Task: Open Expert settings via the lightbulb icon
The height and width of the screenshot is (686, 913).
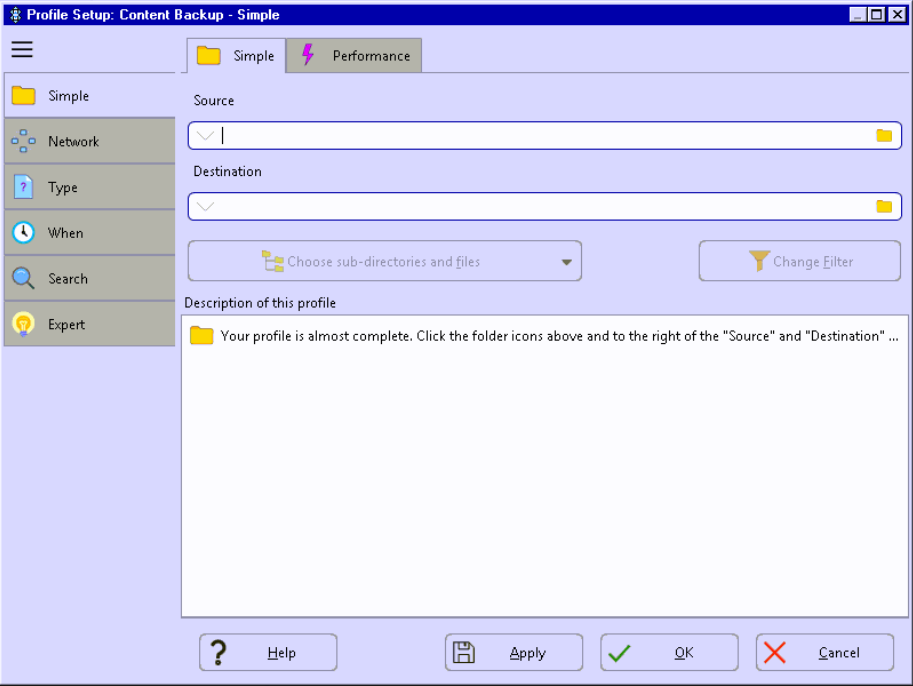Action: click(23, 323)
